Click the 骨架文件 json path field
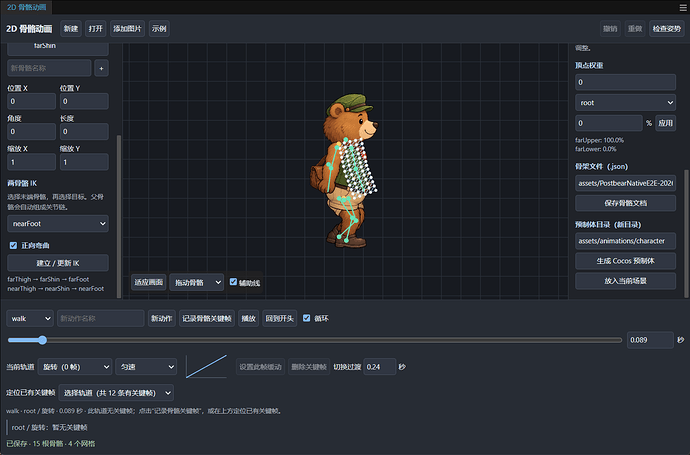 (x=625, y=183)
